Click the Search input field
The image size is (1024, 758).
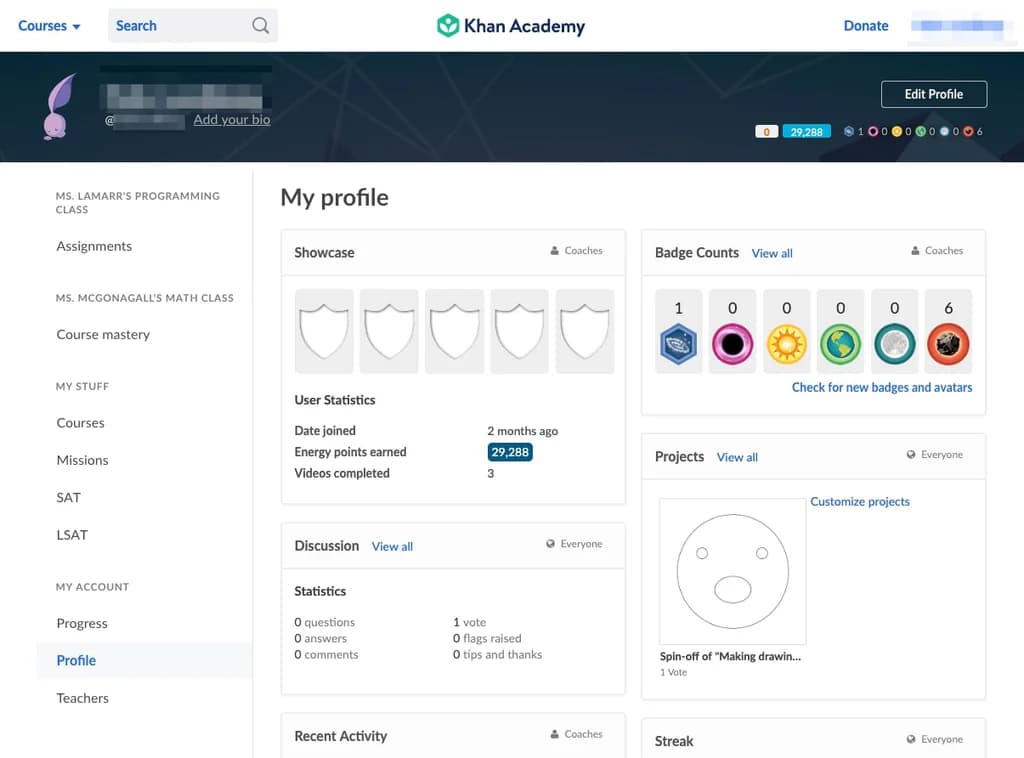coord(193,25)
